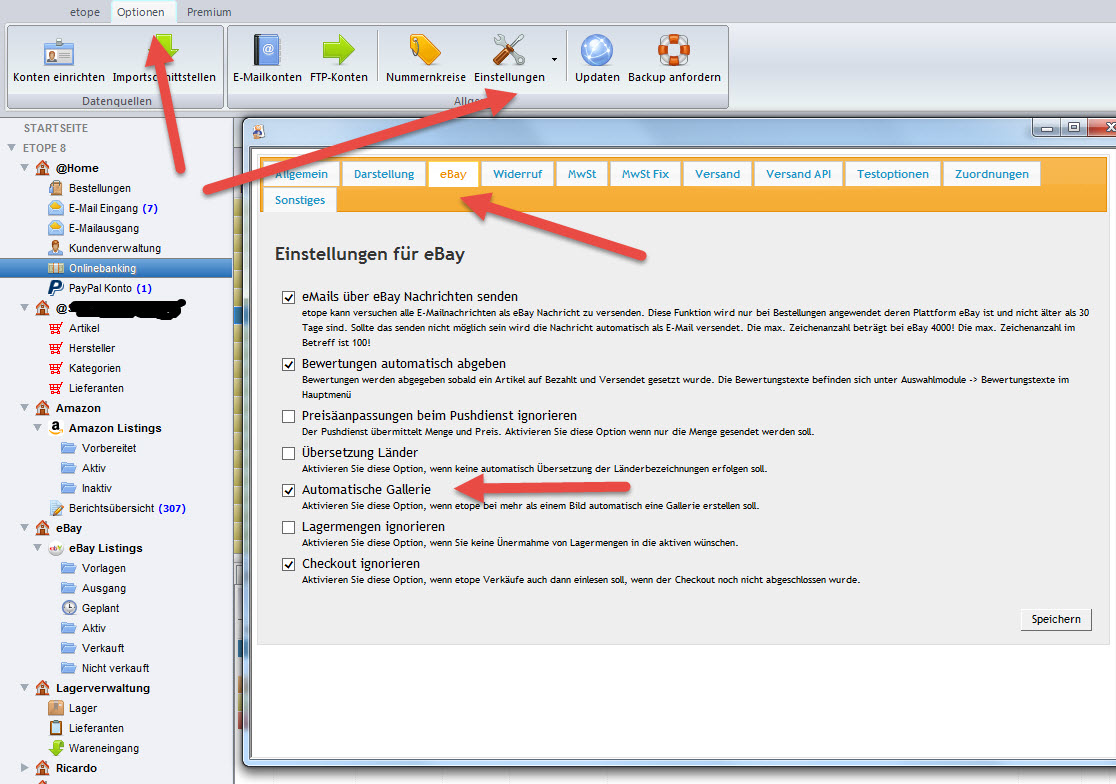Viewport: 1116px width, 784px height.
Task: Click the Onlinebanking icon
Action: click(x=56, y=267)
